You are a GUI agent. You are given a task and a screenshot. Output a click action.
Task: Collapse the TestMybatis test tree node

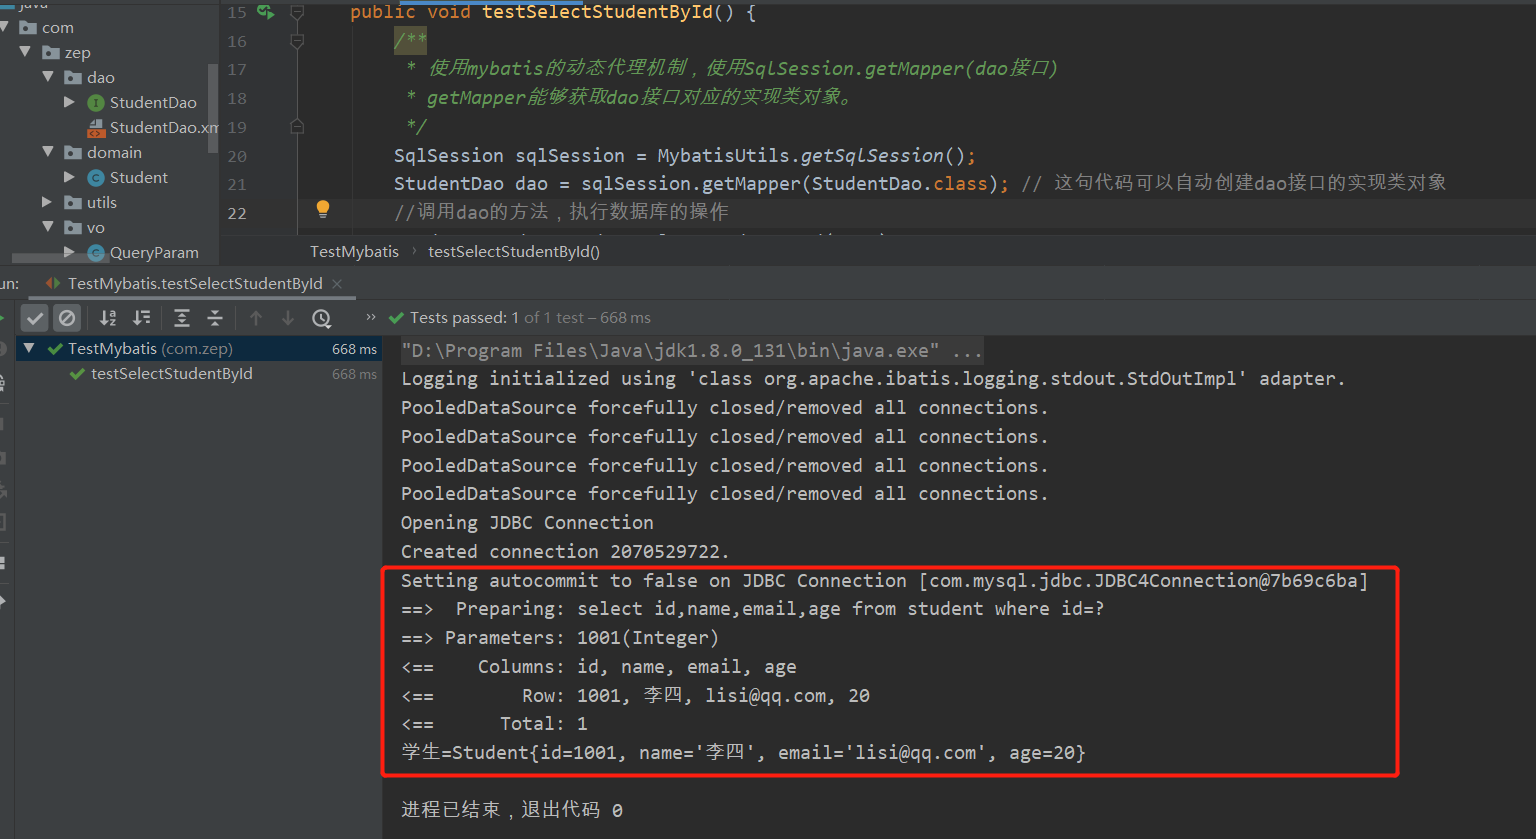[x=29, y=348]
